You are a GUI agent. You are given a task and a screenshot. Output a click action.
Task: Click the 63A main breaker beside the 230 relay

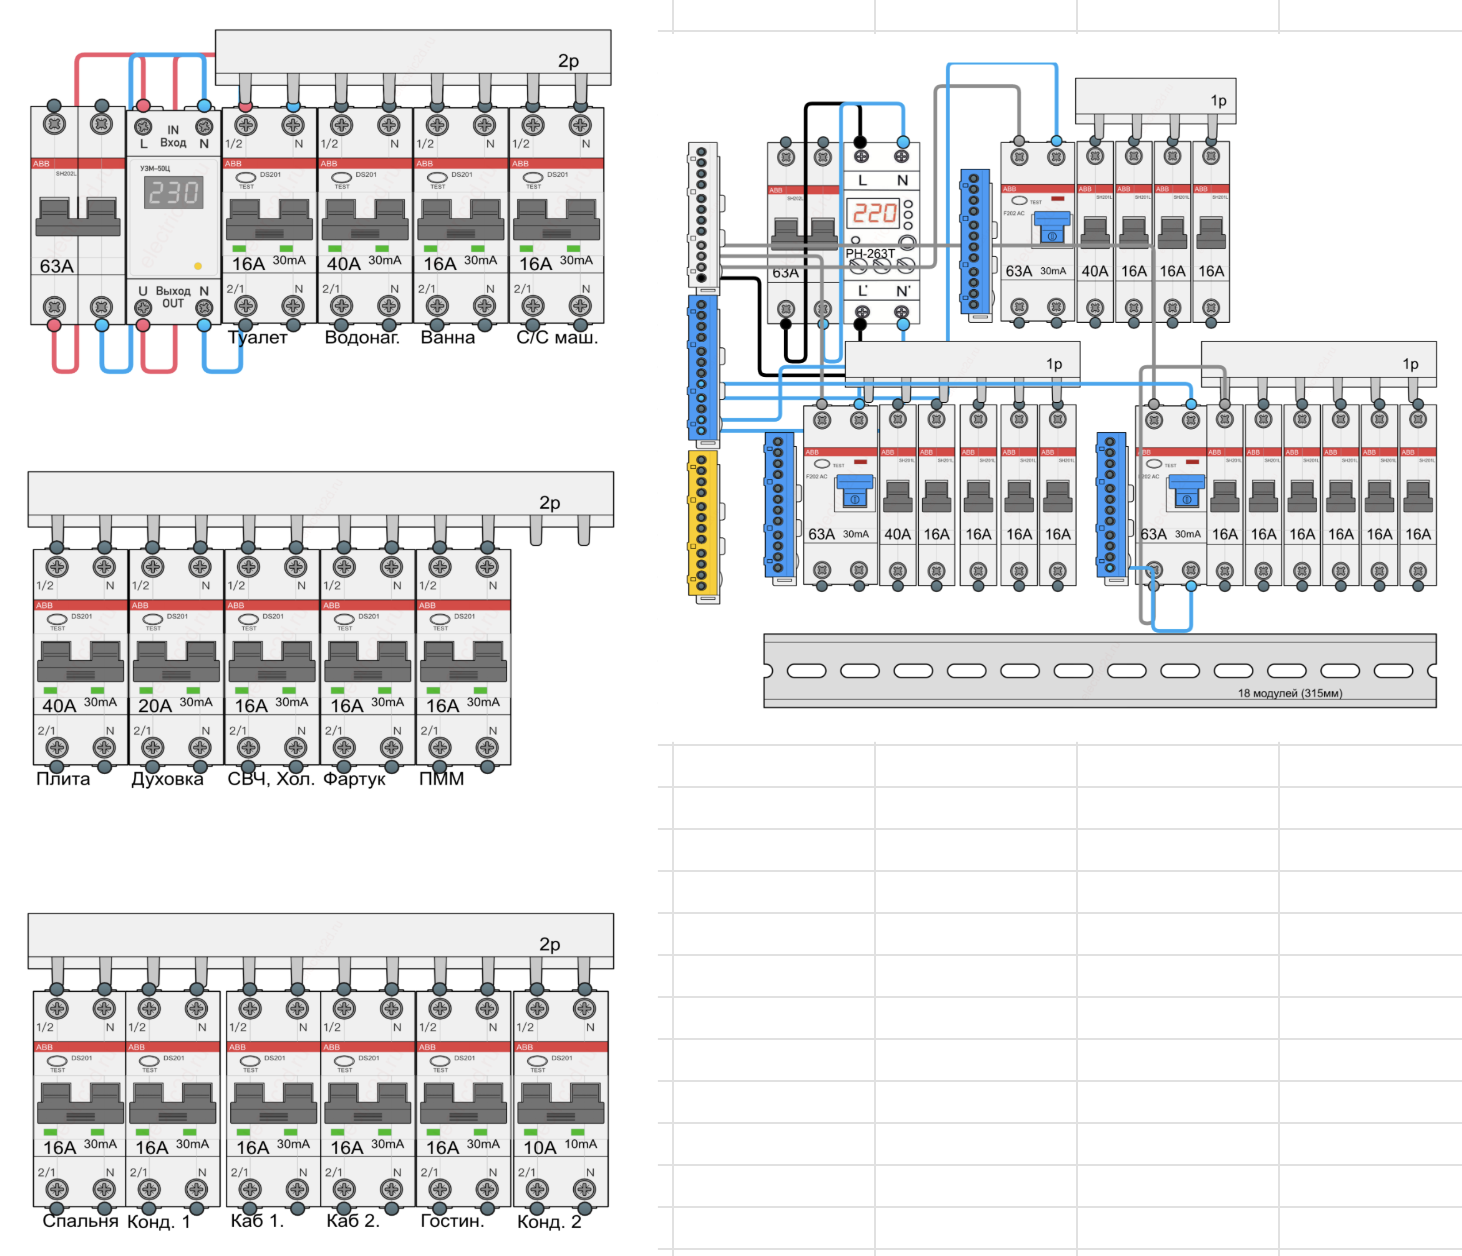[78, 215]
